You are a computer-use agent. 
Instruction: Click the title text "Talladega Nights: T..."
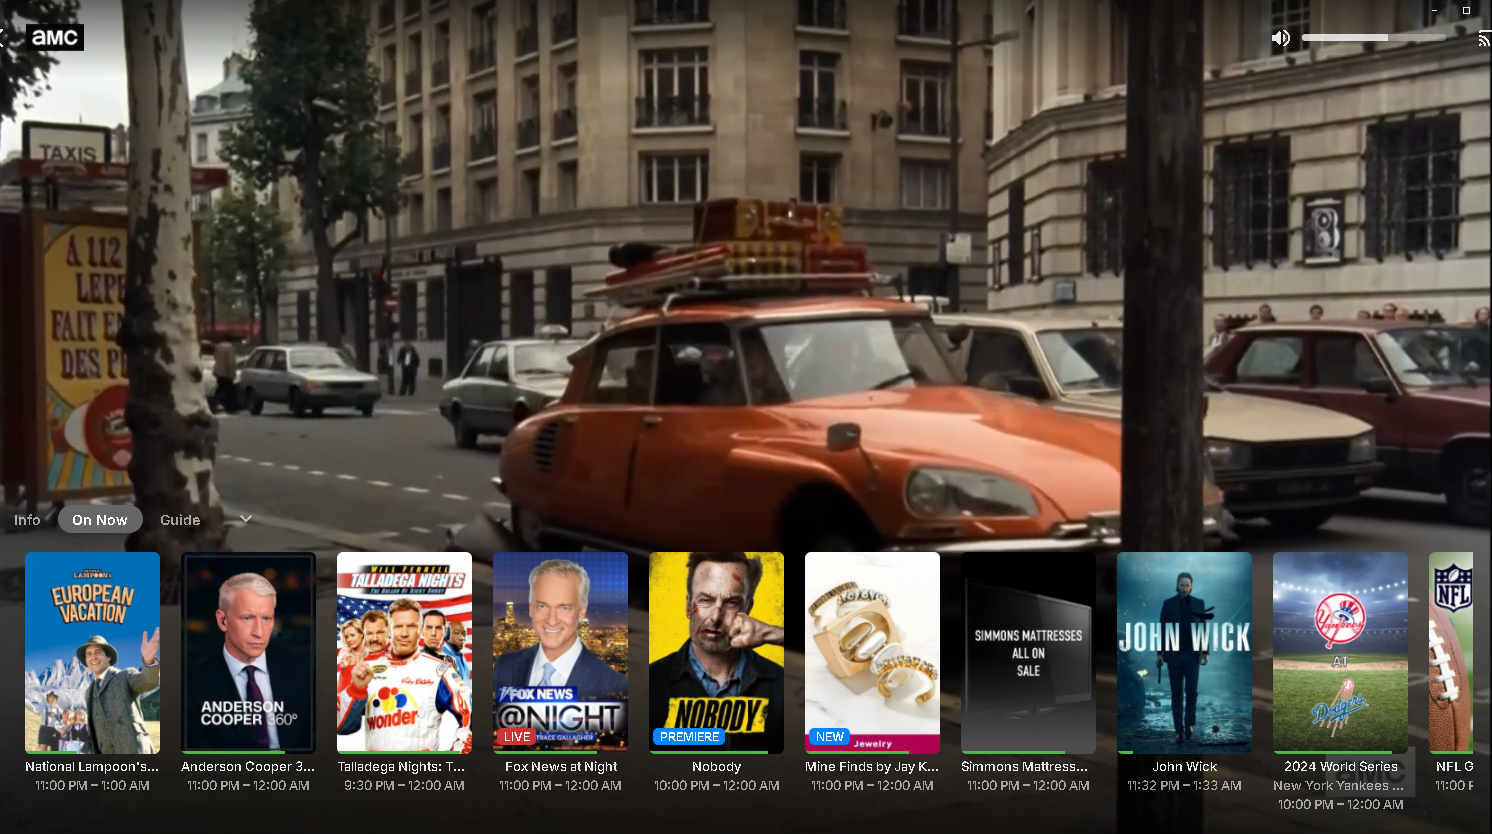pyautogui.click(x=401, y=767)
